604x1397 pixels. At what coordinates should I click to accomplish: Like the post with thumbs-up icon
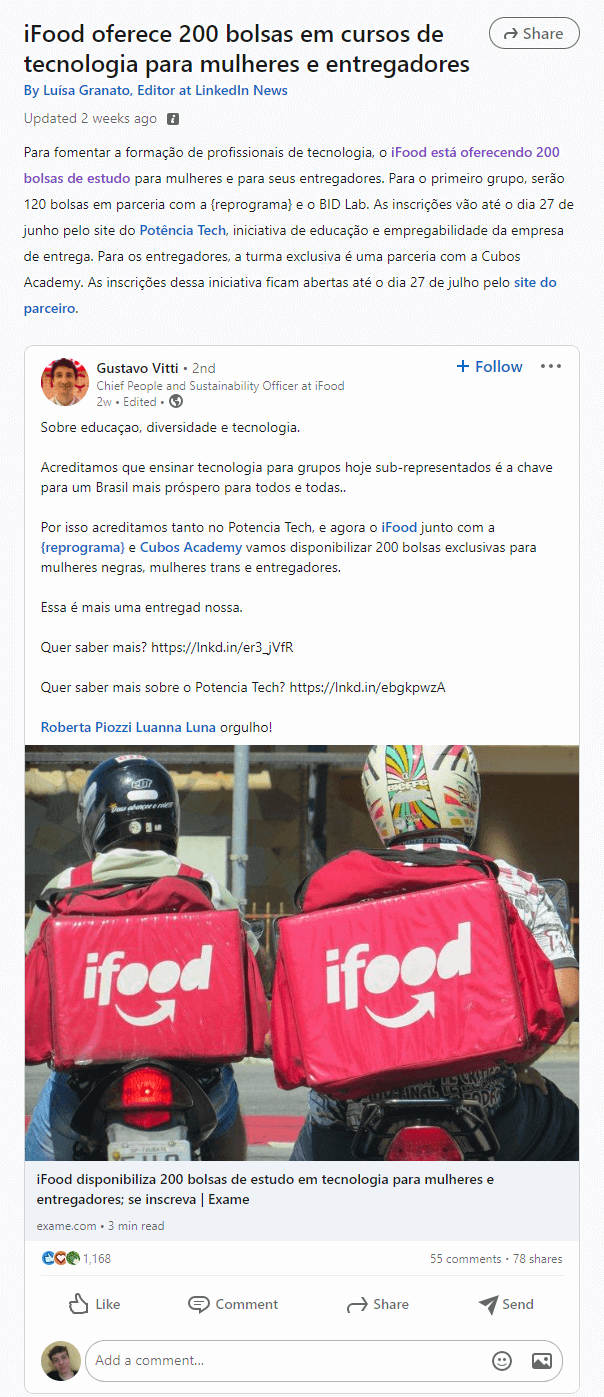94,1304
